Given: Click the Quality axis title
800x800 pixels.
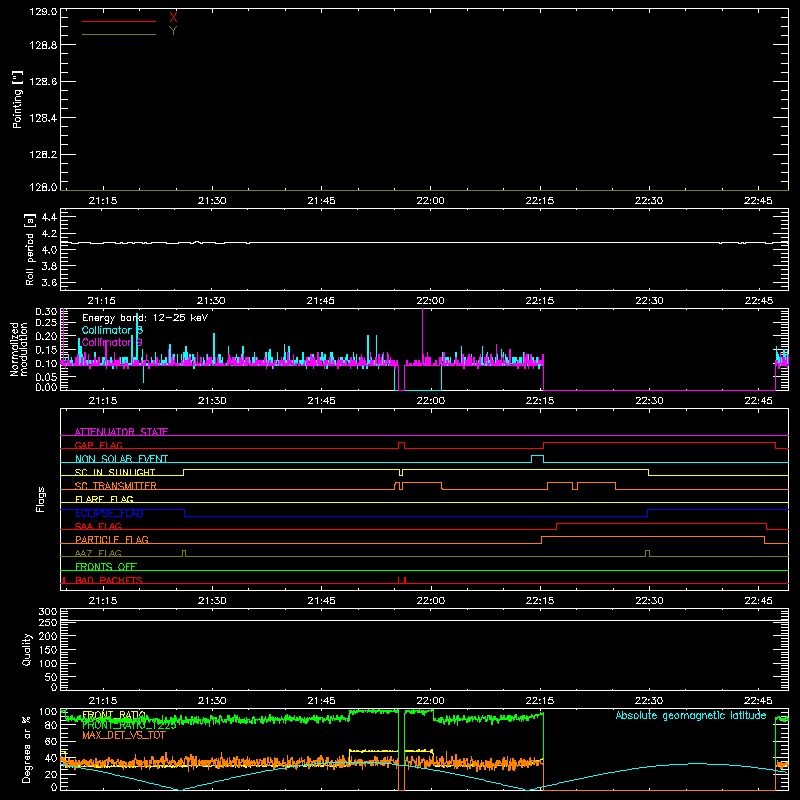Looking at the screenshot, I should click(27, 649).
